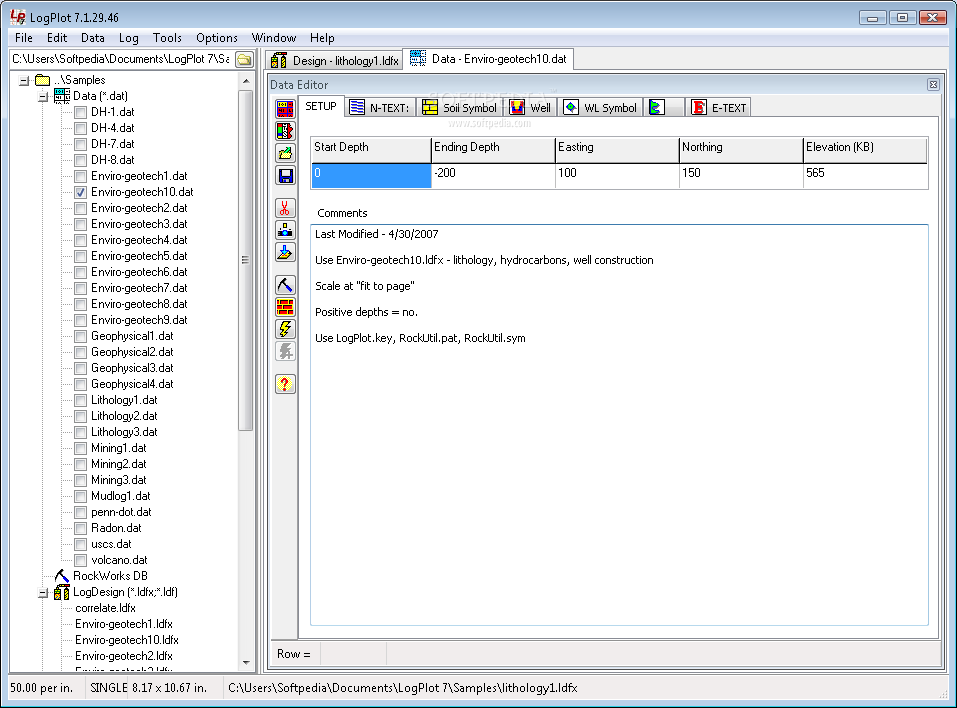Collapse the Data (*.dat) tree node
Viewport: 957px width, 708px height.
click(43, 96)
